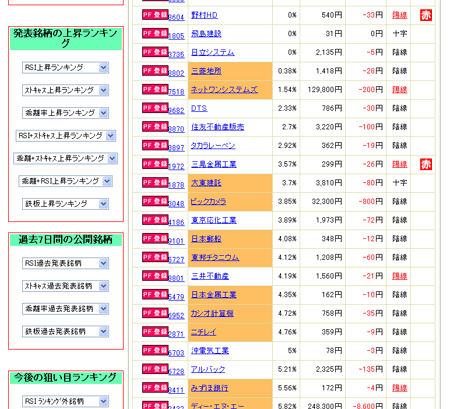Open the RSIランキング外銘柄 dropdown

click(x=65, y=401)
